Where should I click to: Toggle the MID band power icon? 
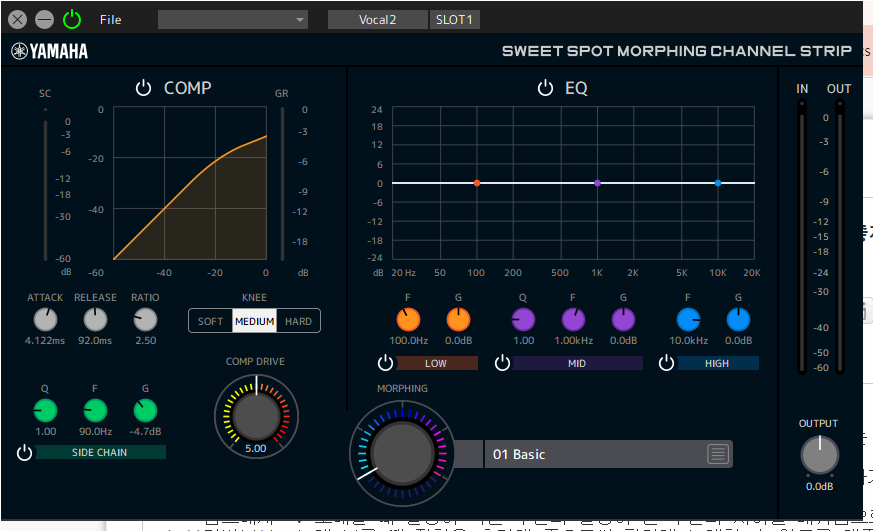pyautogui.click(x=502, y=363)
